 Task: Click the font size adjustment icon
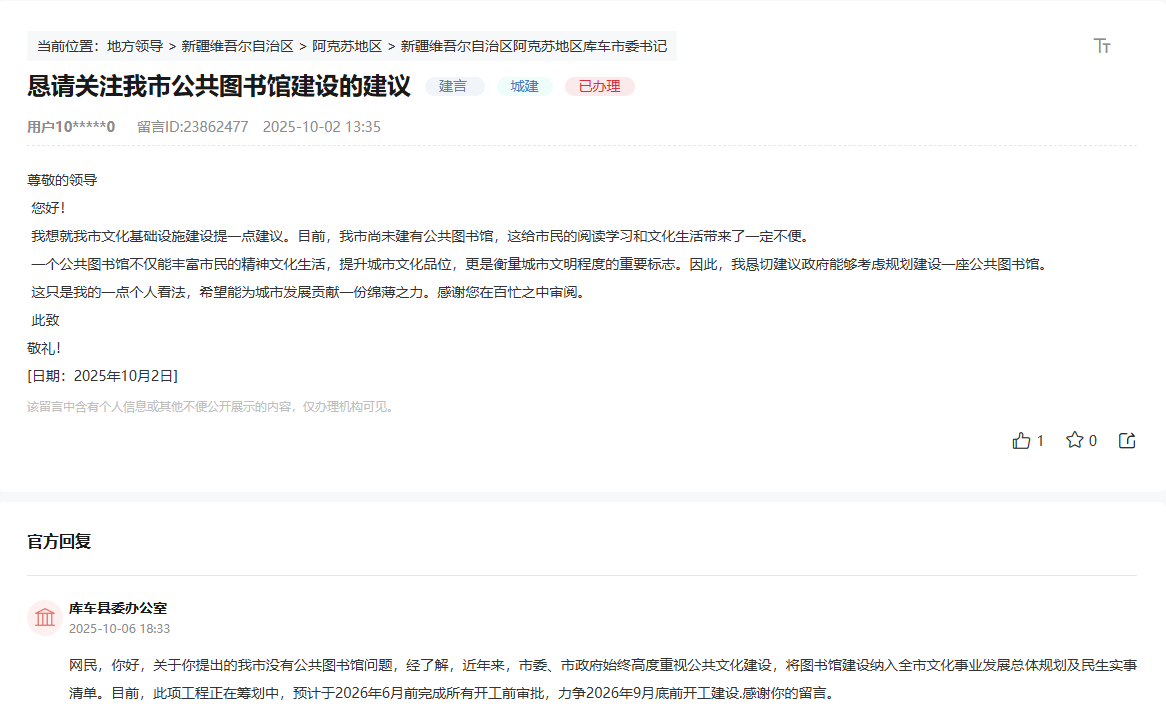pos(1102,46)
